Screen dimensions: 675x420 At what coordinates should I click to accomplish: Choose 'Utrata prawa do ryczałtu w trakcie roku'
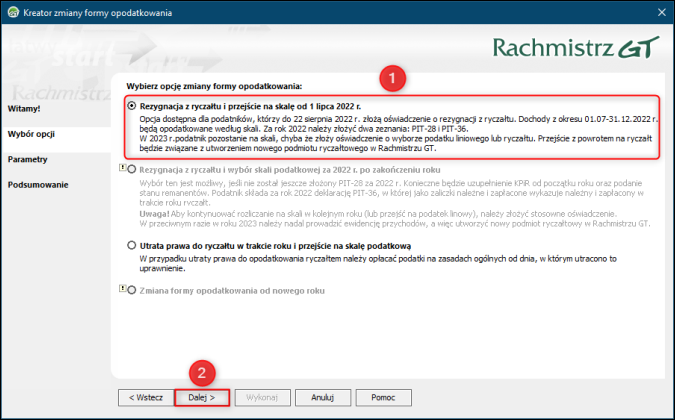click(132, 245)
